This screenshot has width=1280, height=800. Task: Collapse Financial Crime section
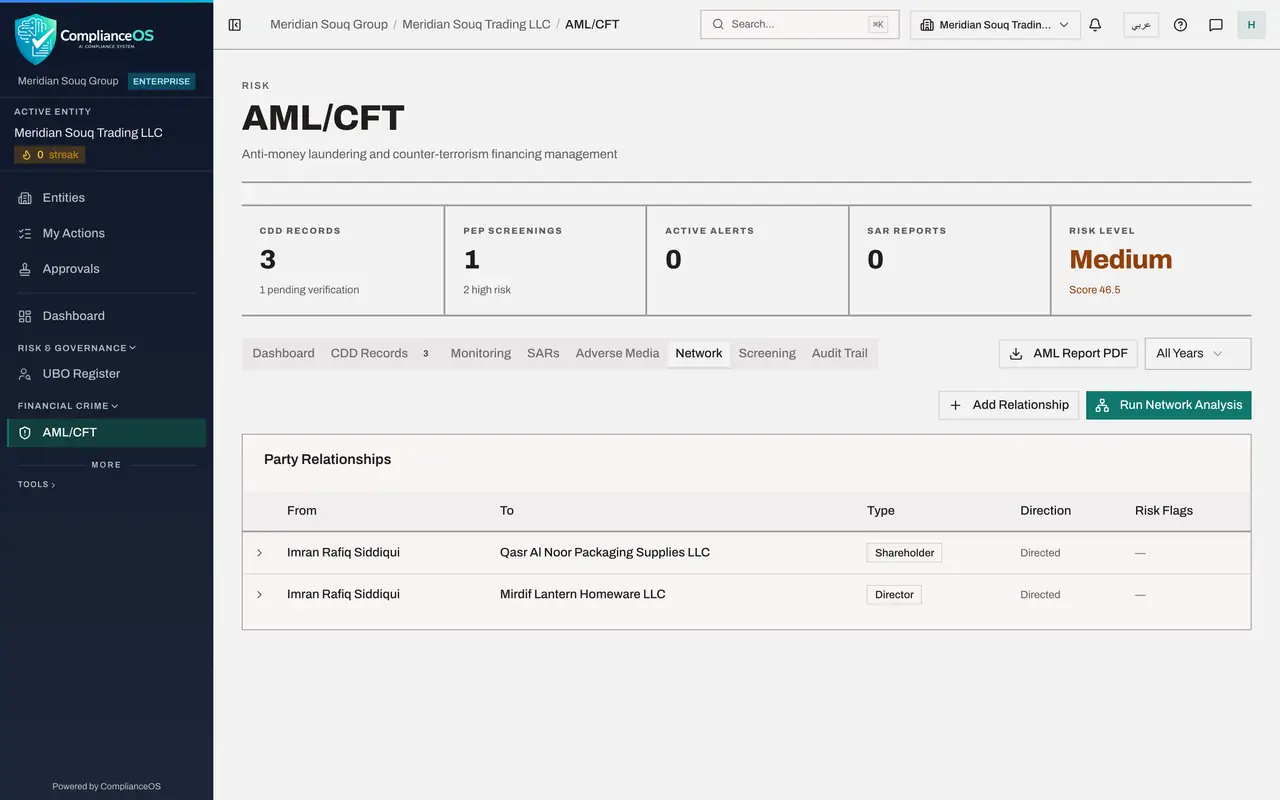tap(68, 406)
